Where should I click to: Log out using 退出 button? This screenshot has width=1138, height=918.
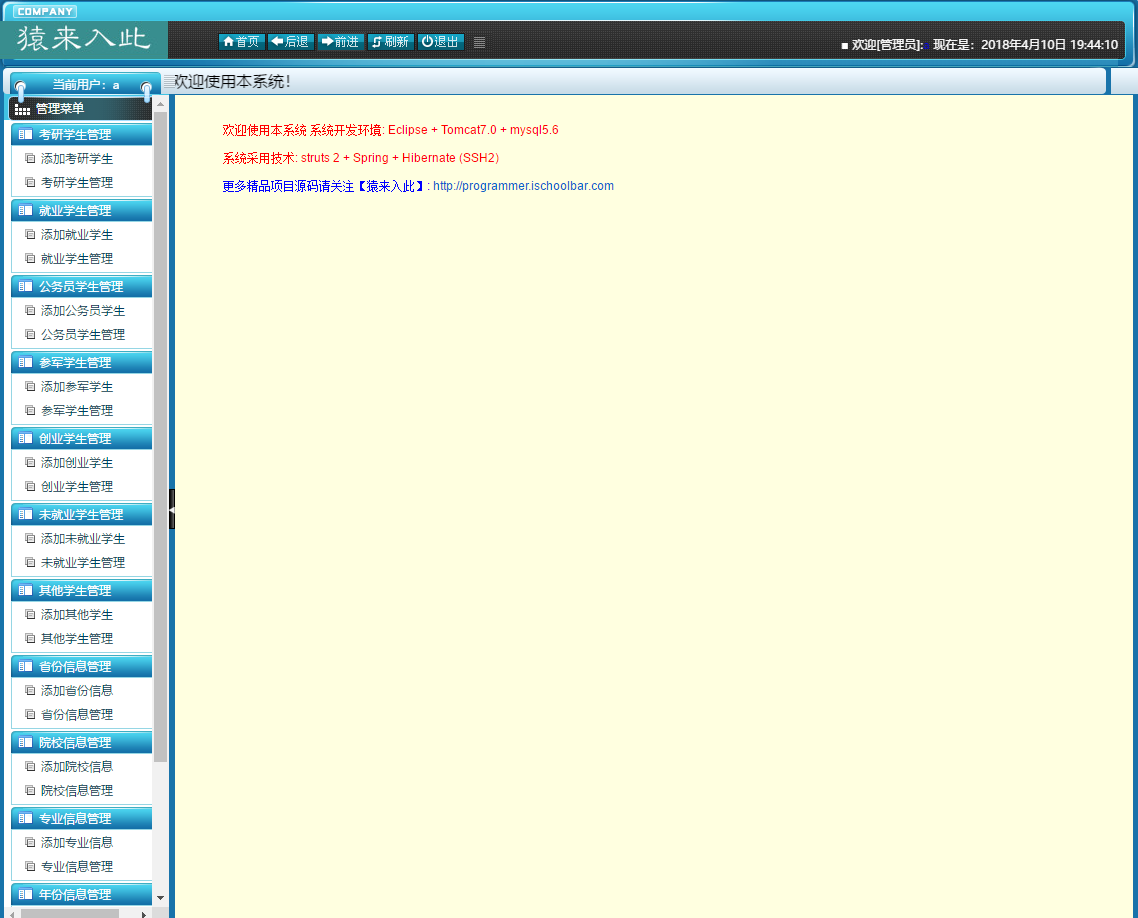441,41
